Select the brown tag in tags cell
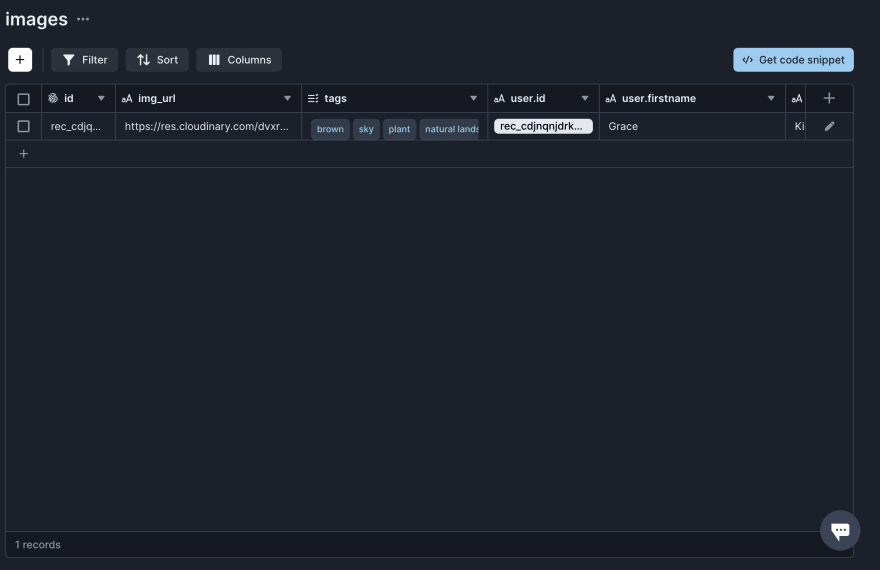The height and width of the screenshot is (570, 880). [330, 129]
